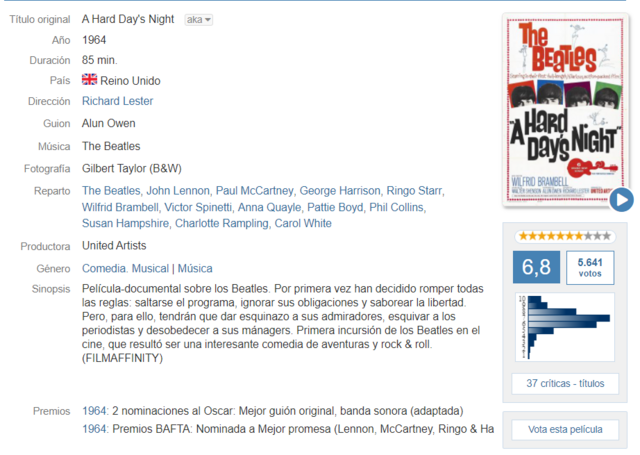Select the Musical genre link

pos(150,269)
